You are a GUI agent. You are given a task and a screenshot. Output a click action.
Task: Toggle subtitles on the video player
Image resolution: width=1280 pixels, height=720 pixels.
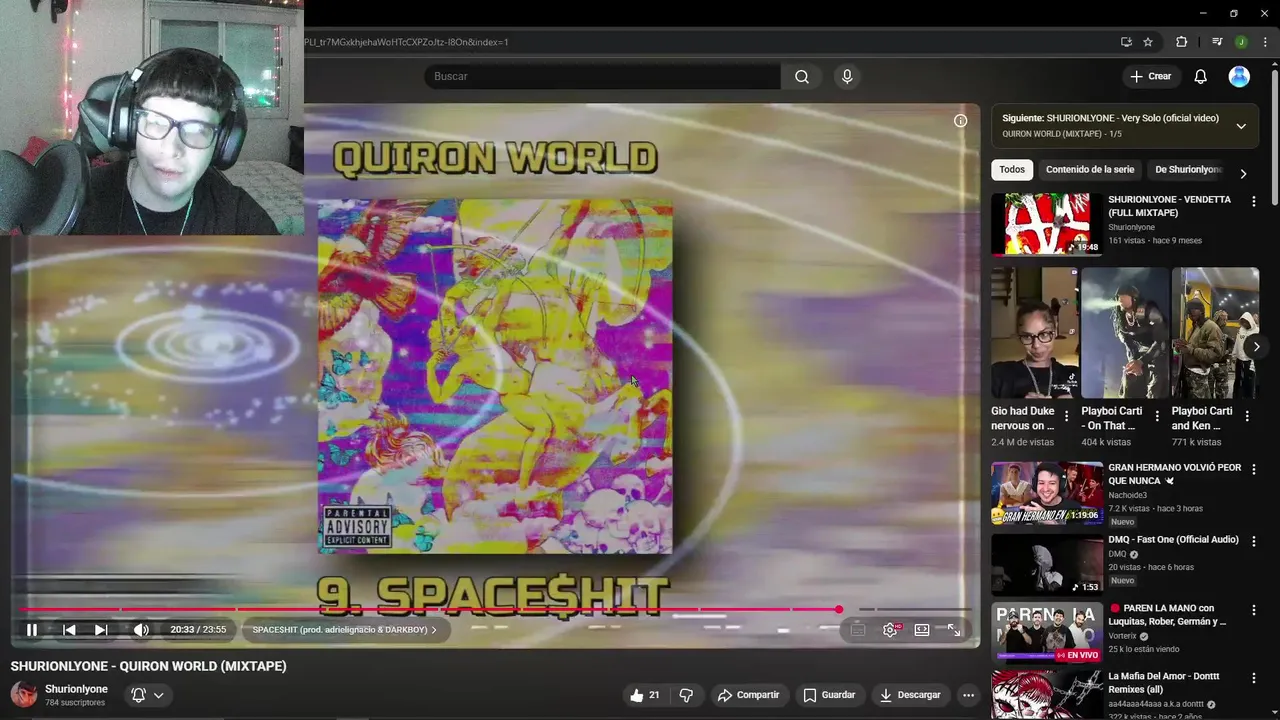click(x=857, y=630)
